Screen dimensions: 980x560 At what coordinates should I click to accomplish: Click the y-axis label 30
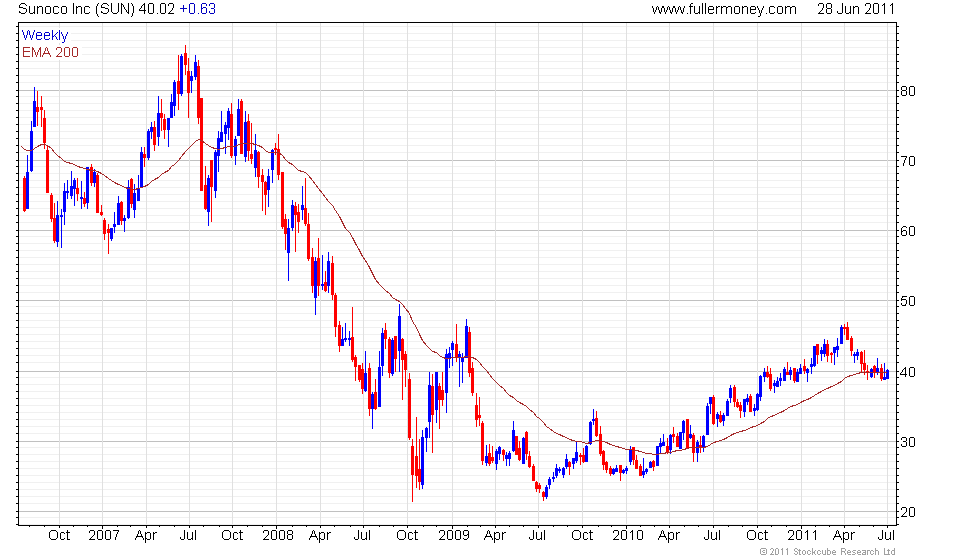coord(908,442)
